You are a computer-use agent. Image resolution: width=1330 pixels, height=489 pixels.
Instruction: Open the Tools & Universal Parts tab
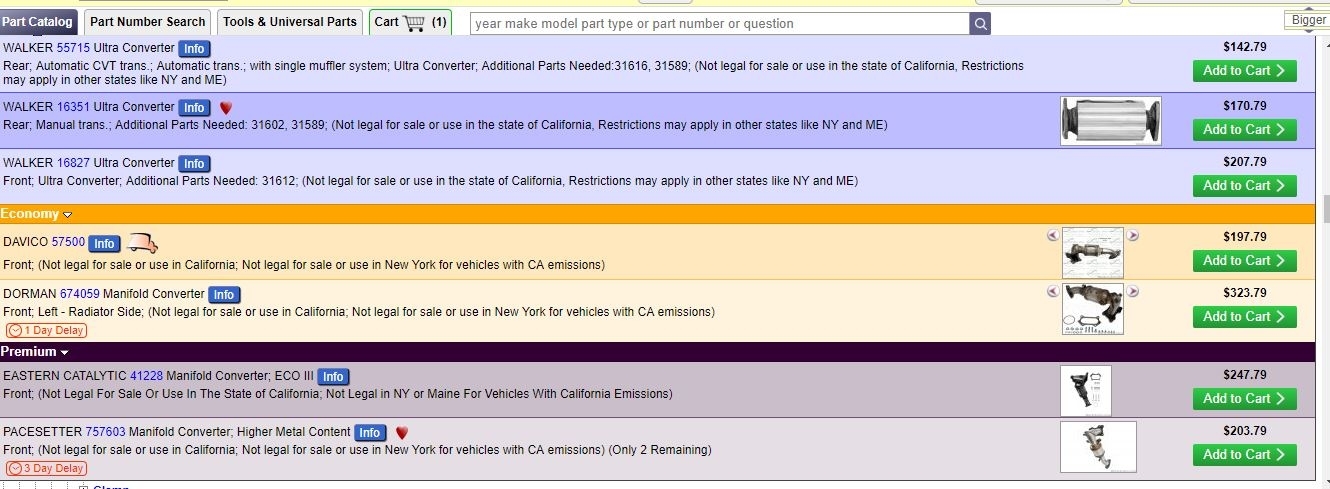[289, 22]
